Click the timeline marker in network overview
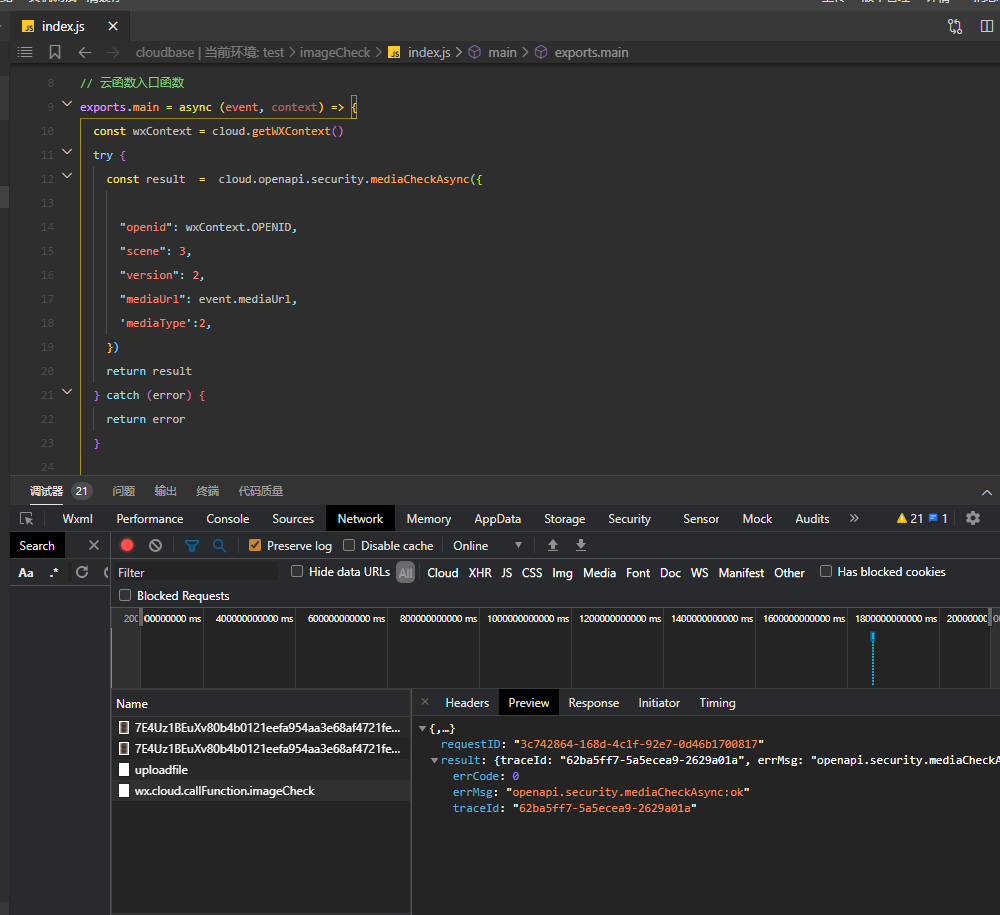Image resolution: width=1000 pixels, height=915 pixels. (873, 637)
